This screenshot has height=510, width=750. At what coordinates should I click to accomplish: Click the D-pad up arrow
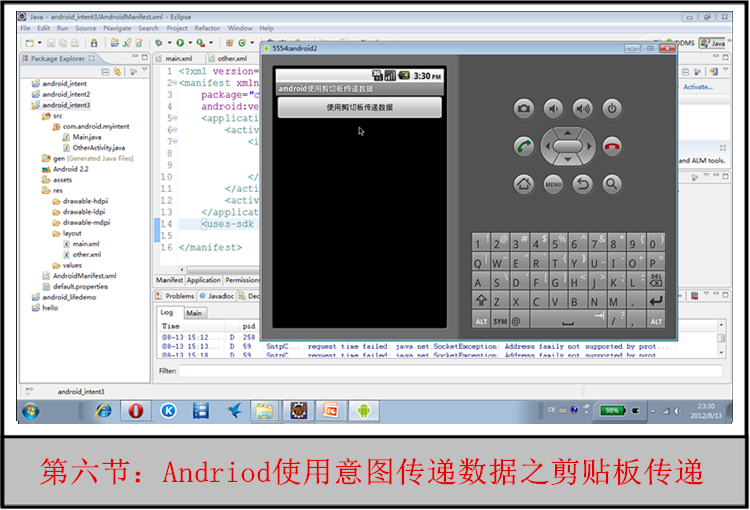568,133
